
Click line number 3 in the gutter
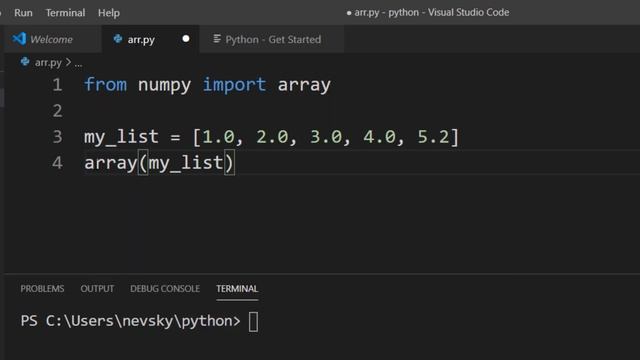tap(57, 137)
